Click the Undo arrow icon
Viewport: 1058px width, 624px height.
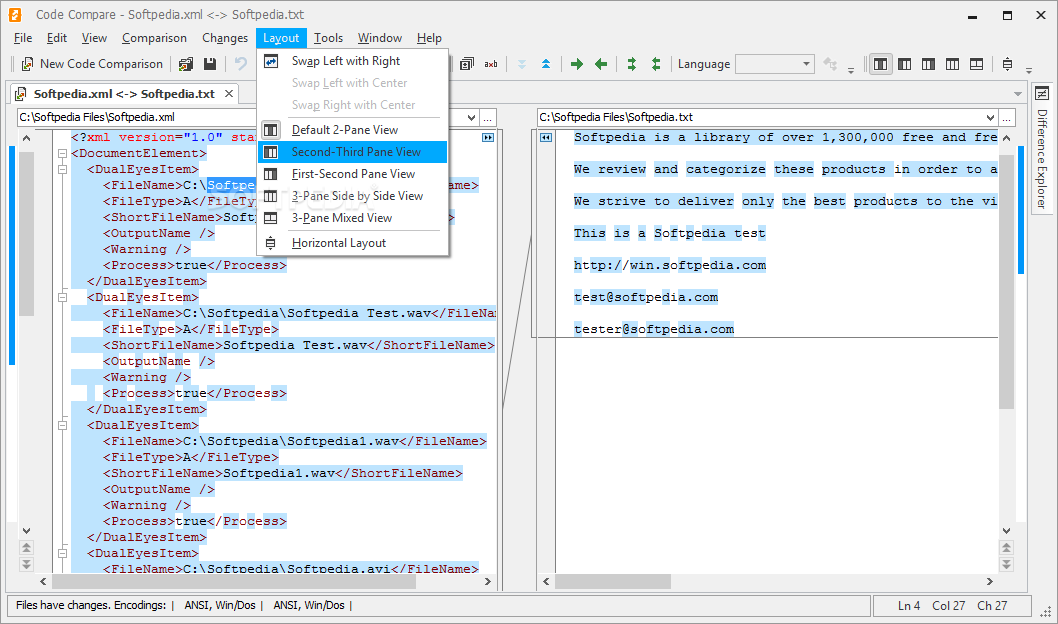(x=241, y=64)
